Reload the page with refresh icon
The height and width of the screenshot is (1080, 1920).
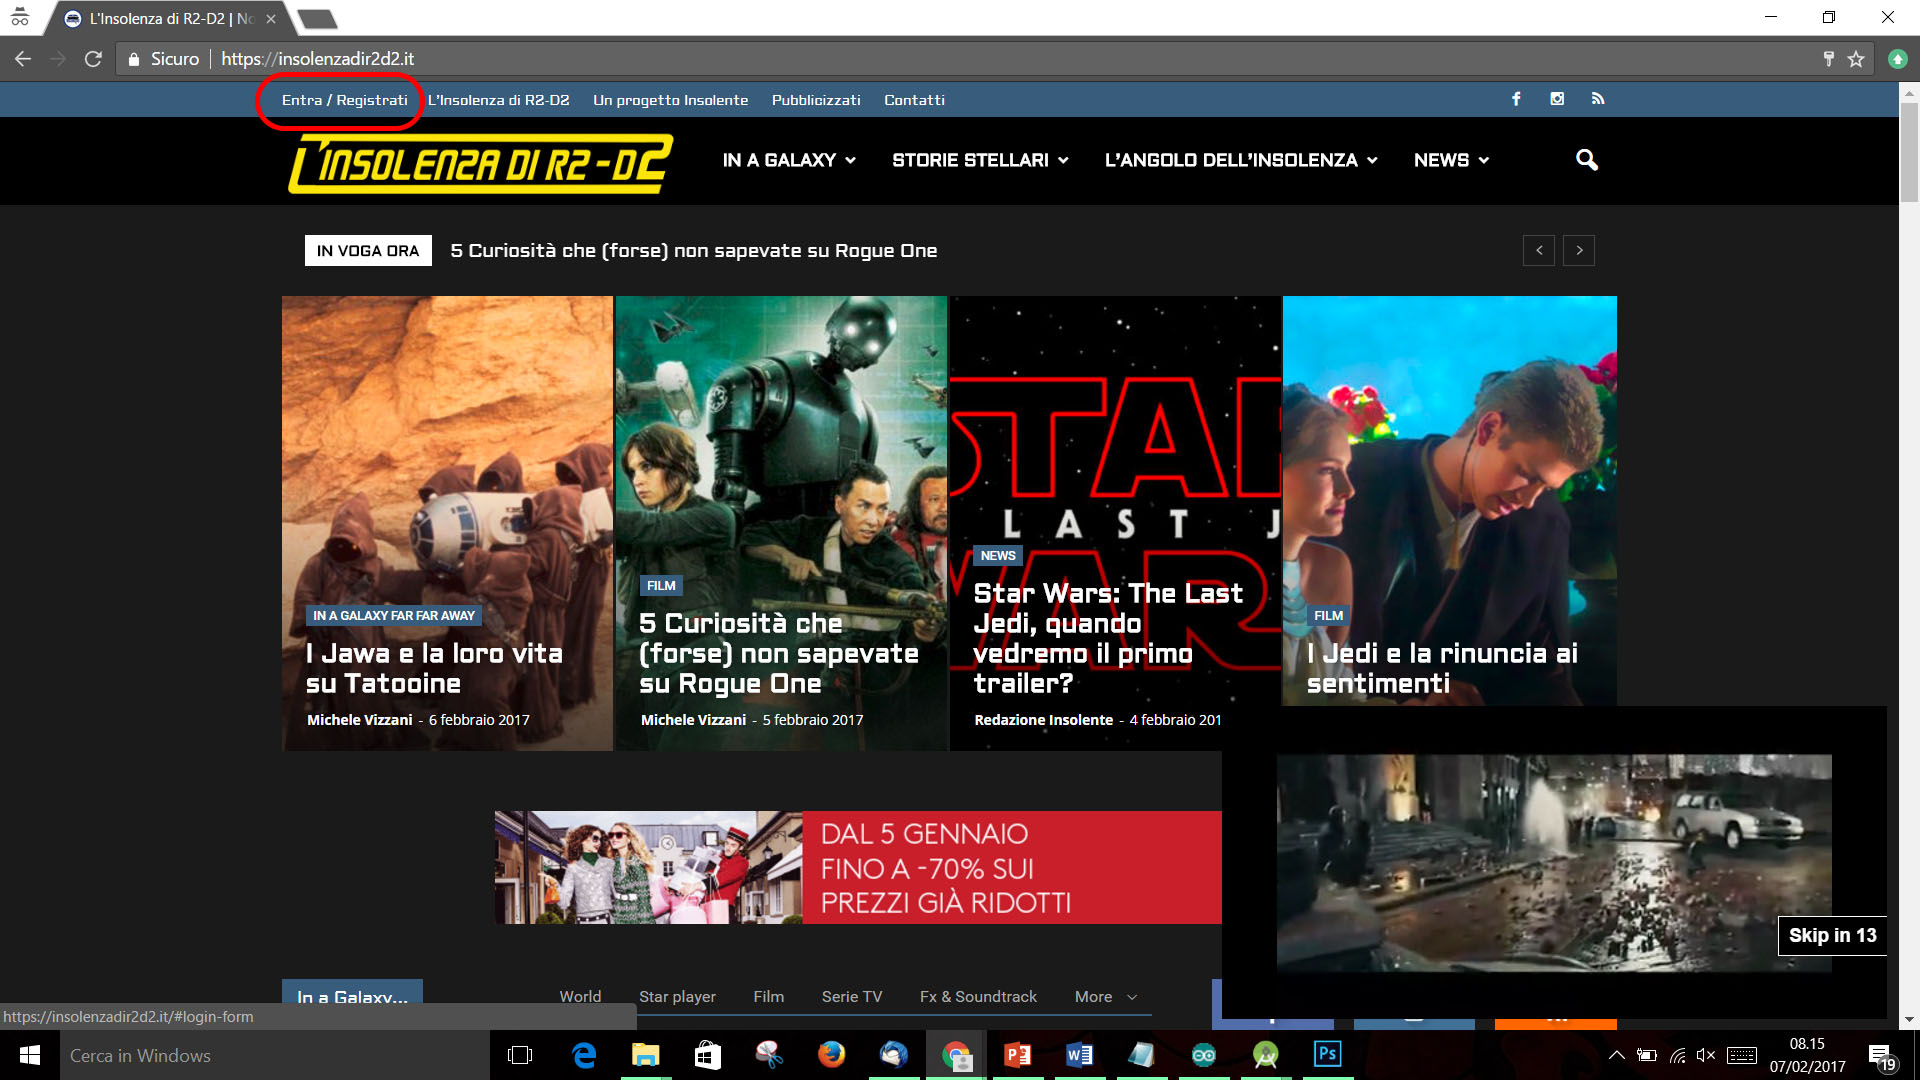[x=93, y=59]
